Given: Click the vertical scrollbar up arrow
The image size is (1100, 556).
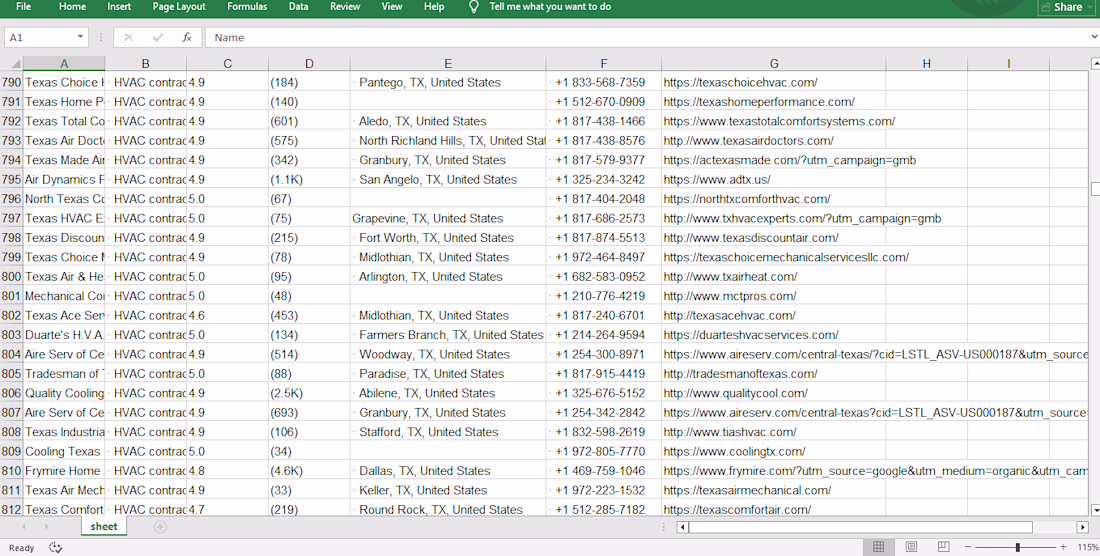Looking at the screenshot, I should pyautogui.click(x=1094, y=64).
